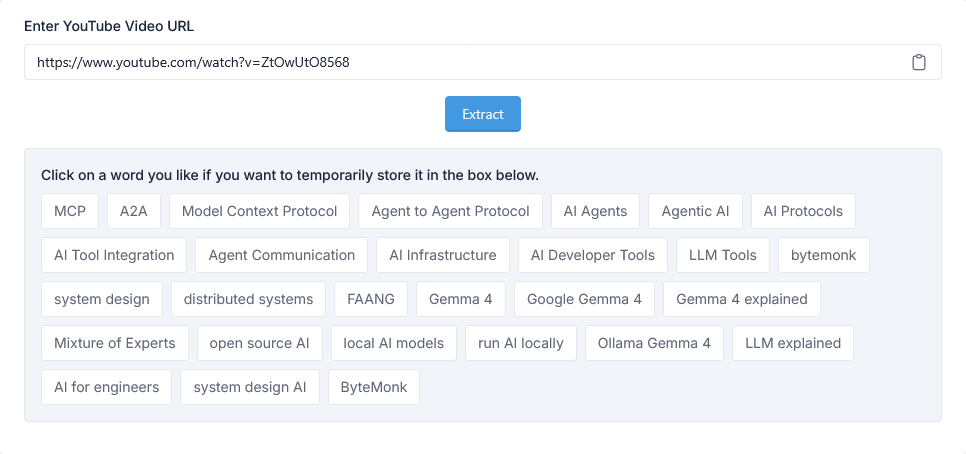This screenshot has height=454, width=966.
Task: Select the distributed systems tag
Action: [248, 299]
